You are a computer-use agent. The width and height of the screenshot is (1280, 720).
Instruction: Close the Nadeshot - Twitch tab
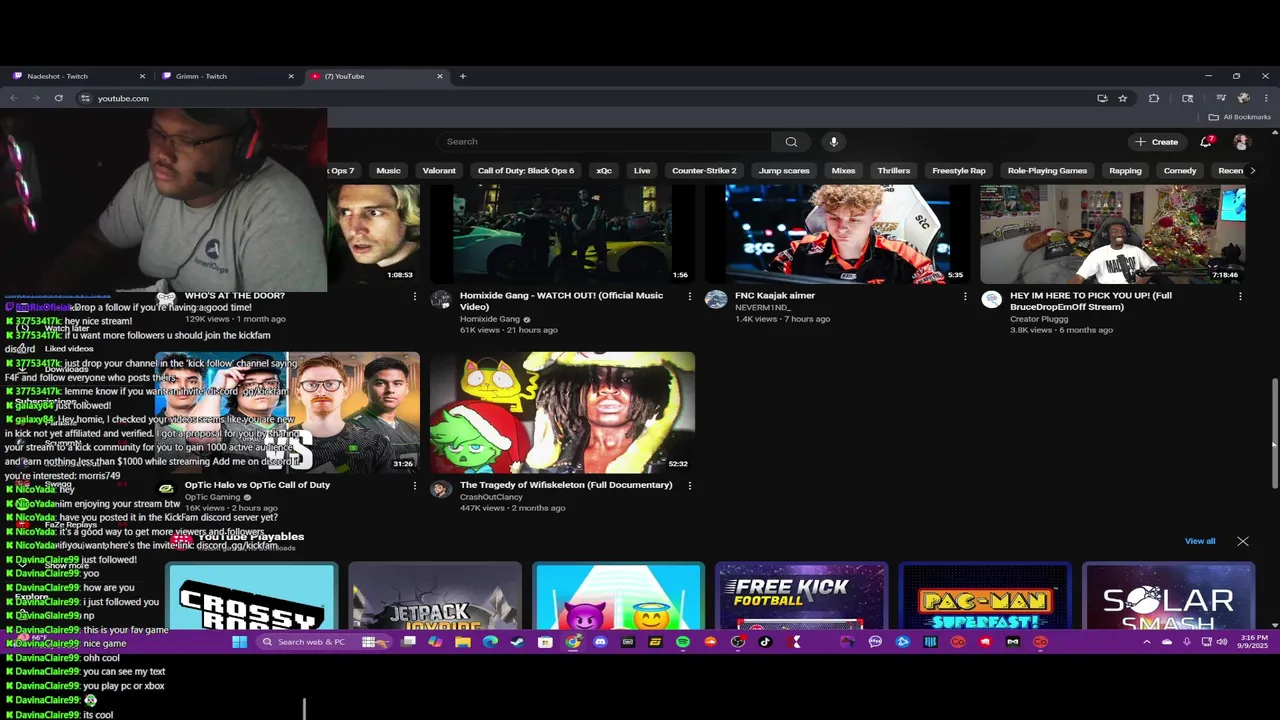click(x=142, y=76)
